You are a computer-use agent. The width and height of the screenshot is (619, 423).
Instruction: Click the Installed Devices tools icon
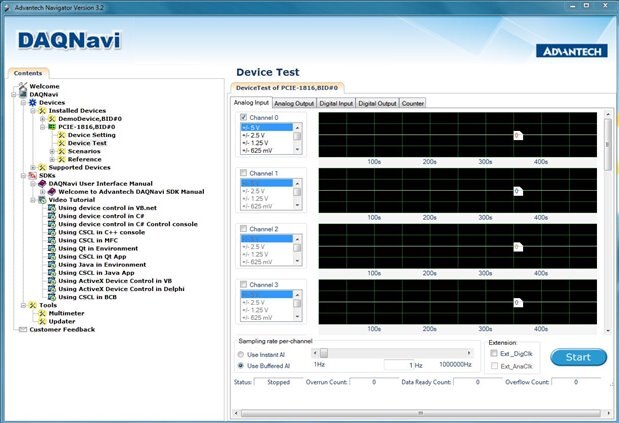click(42, 111)
